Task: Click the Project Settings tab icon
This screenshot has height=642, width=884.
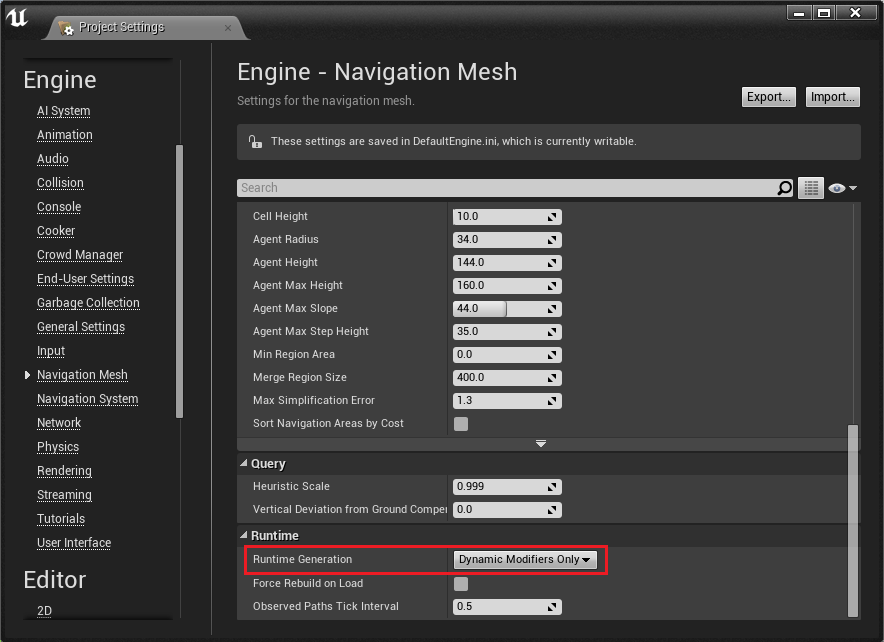Action: click(66, 28)
